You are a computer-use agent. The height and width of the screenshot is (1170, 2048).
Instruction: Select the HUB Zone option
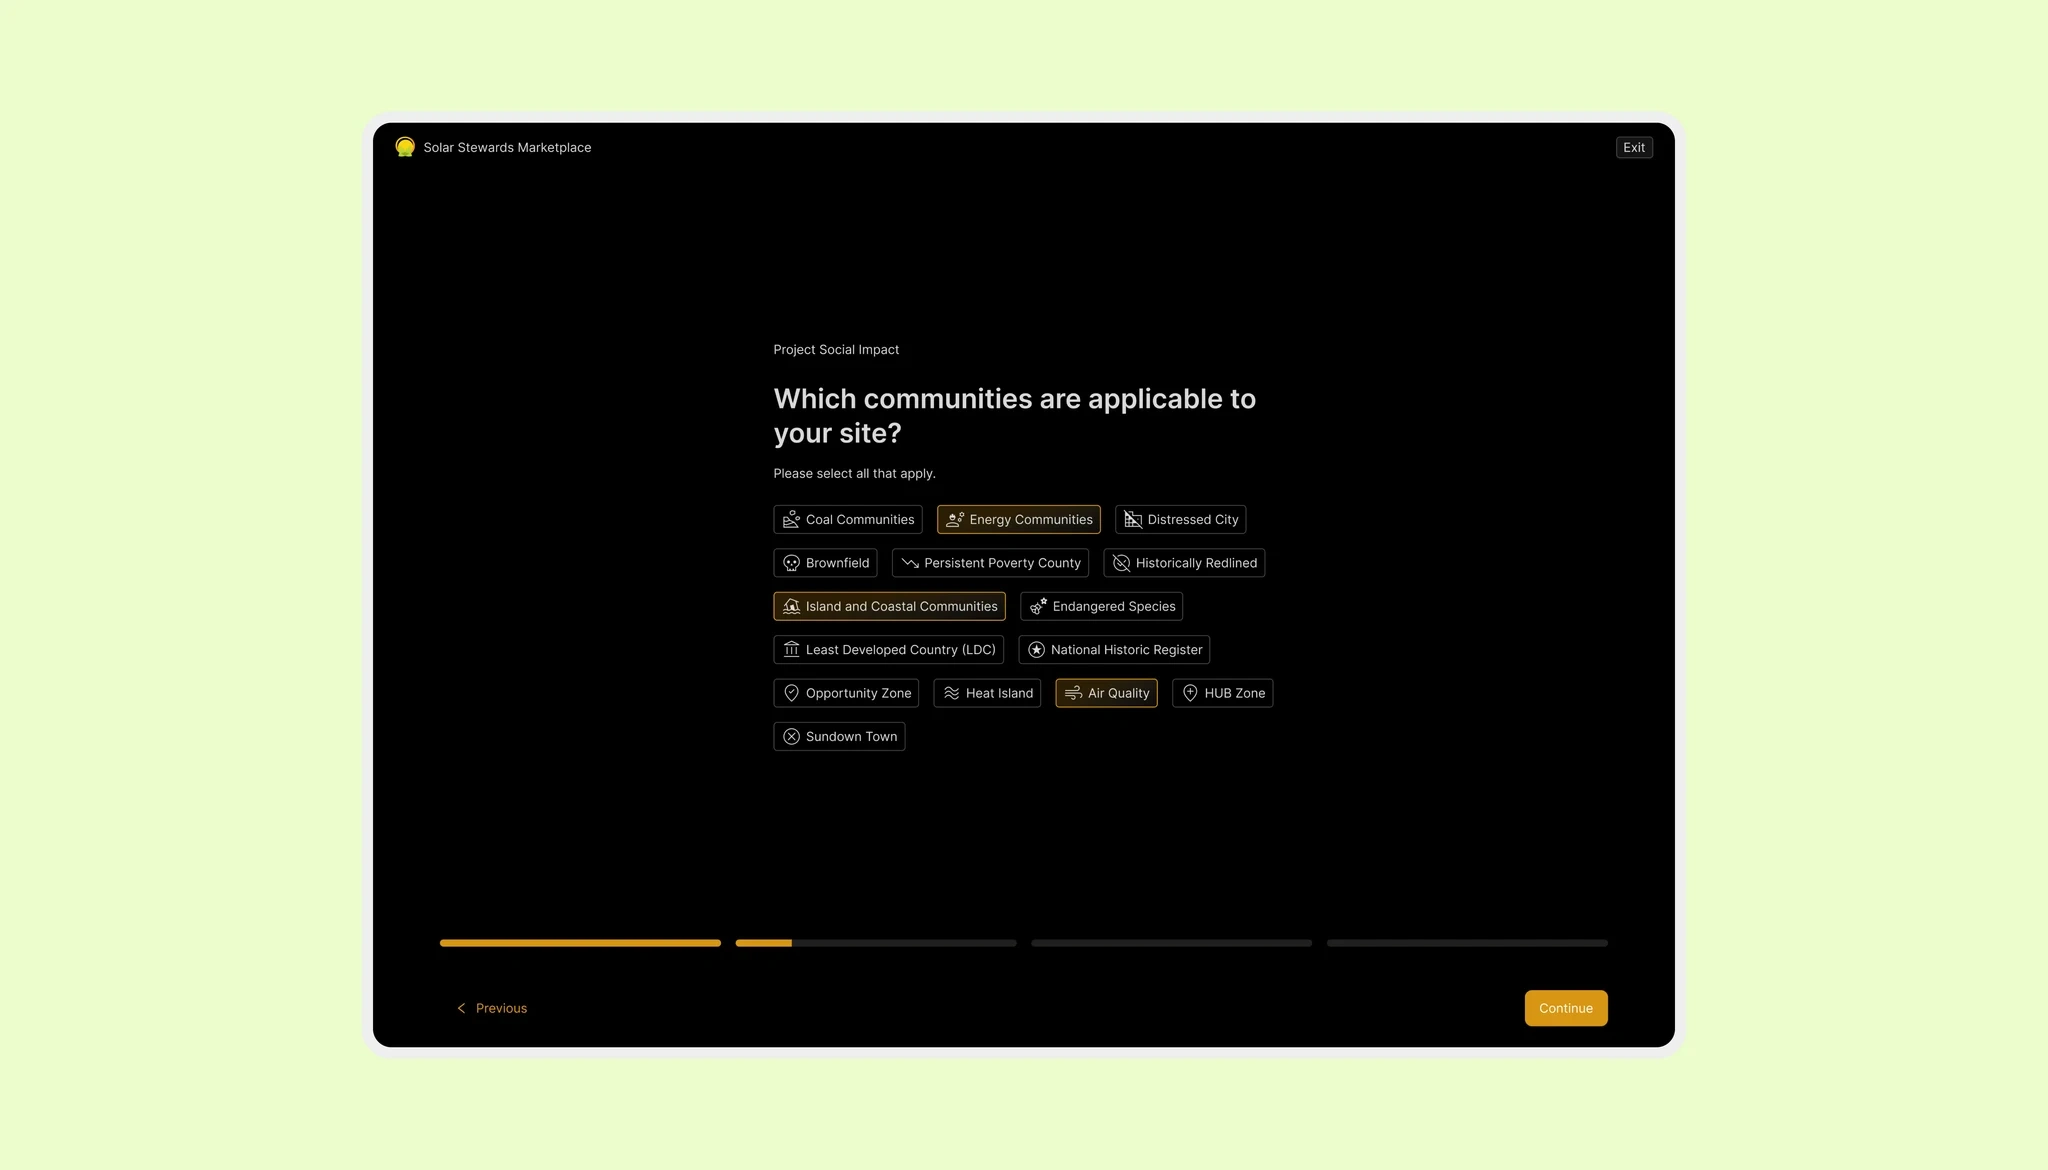(x=1222, y=692)
